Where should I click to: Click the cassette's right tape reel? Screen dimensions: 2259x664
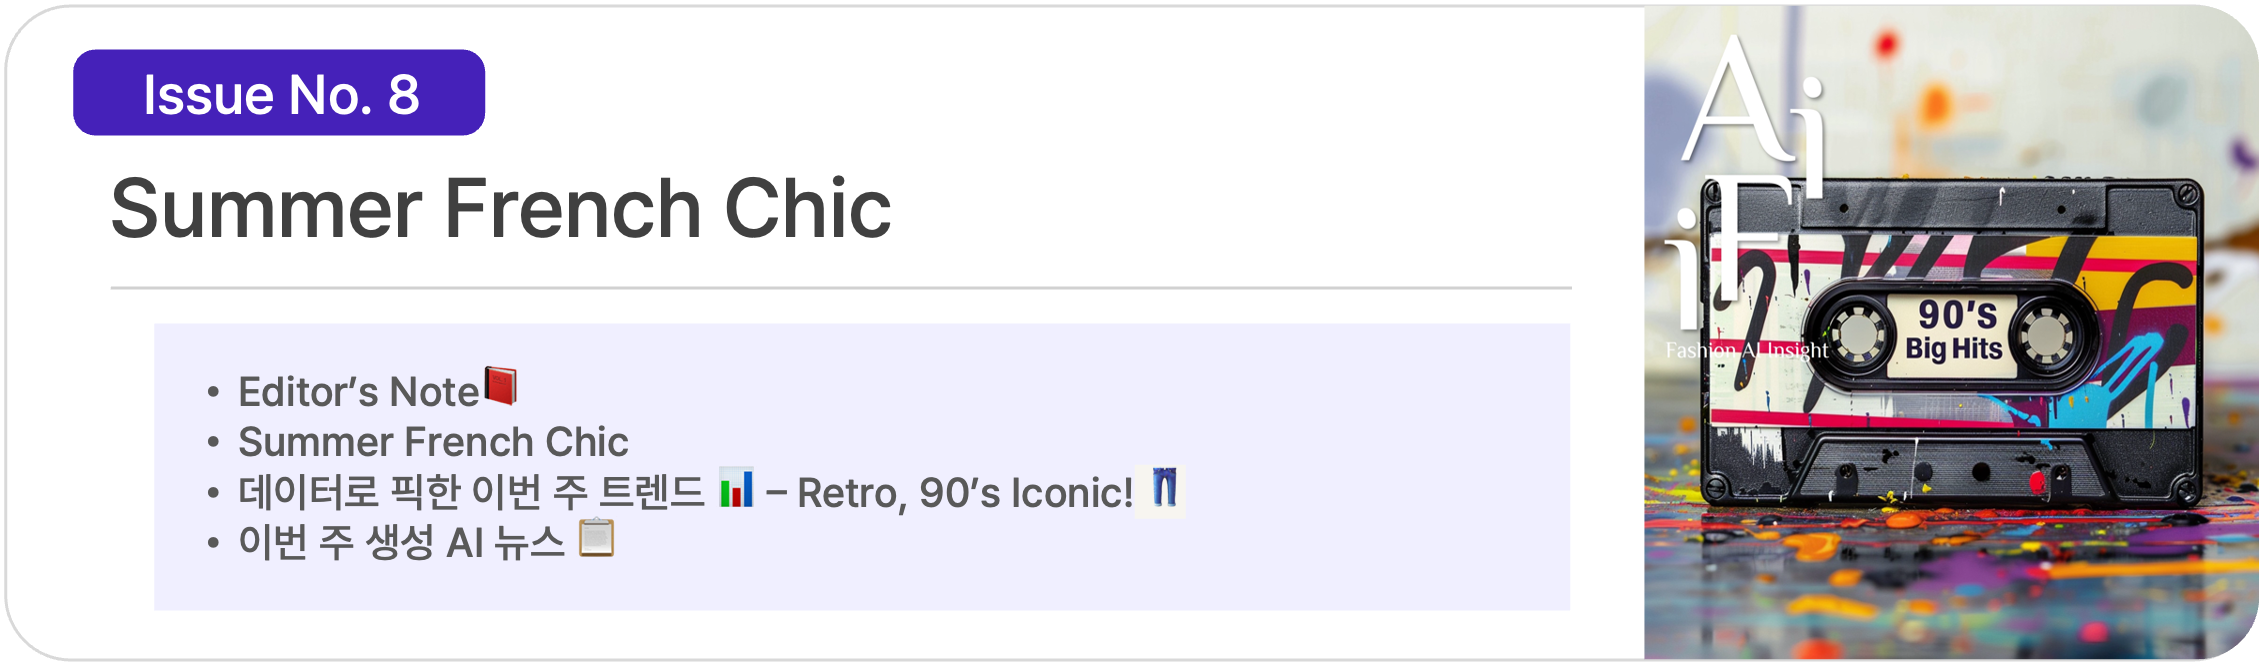[2045, 335]
